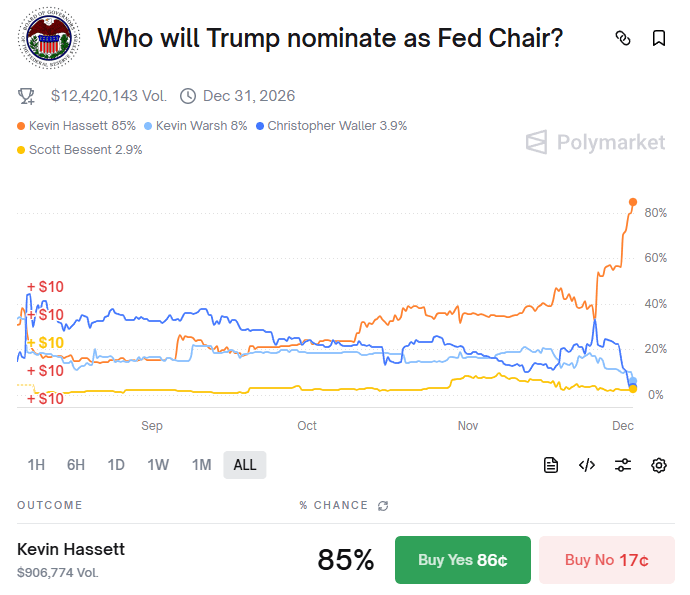Copy the market link icon
This screenshot has width=690, height=595.
623,39
